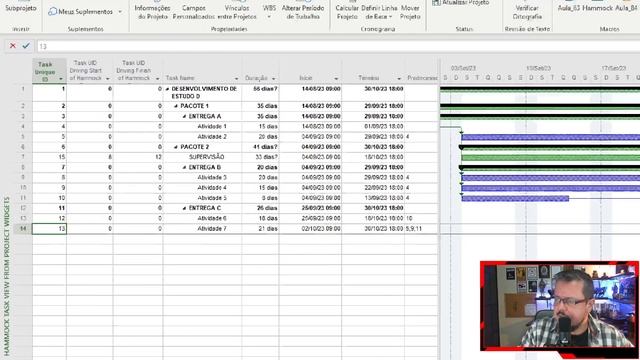The image size is (640, 360).
Task: Collapse the PACOTE 1 summary task
Action: coord(176,106)
